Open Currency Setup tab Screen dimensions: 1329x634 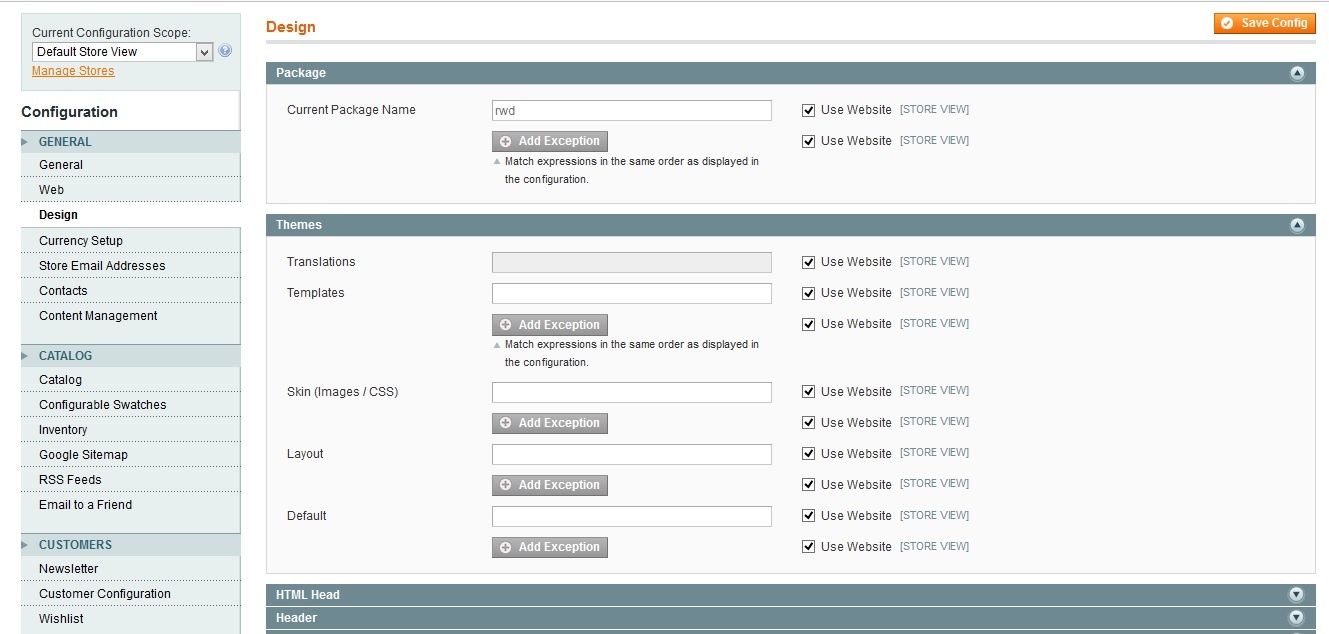(130, 241)
